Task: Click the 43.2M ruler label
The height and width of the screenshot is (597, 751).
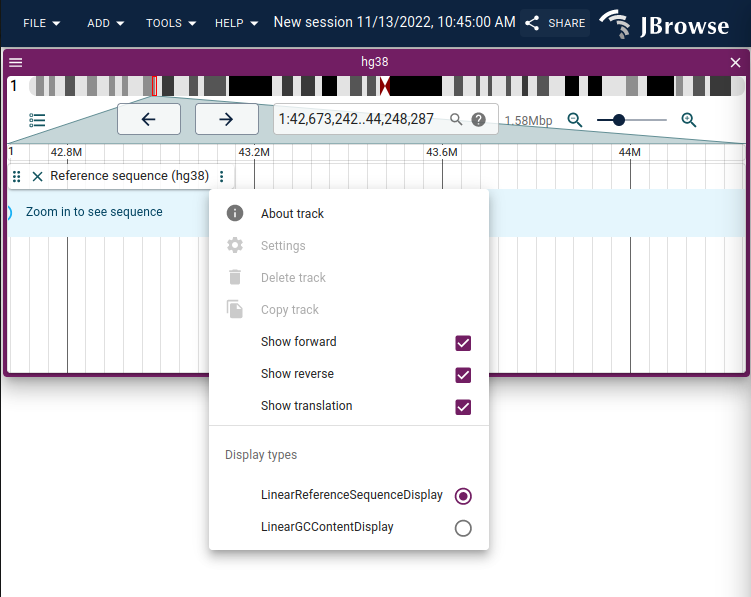Action: [x=254, y=152]
